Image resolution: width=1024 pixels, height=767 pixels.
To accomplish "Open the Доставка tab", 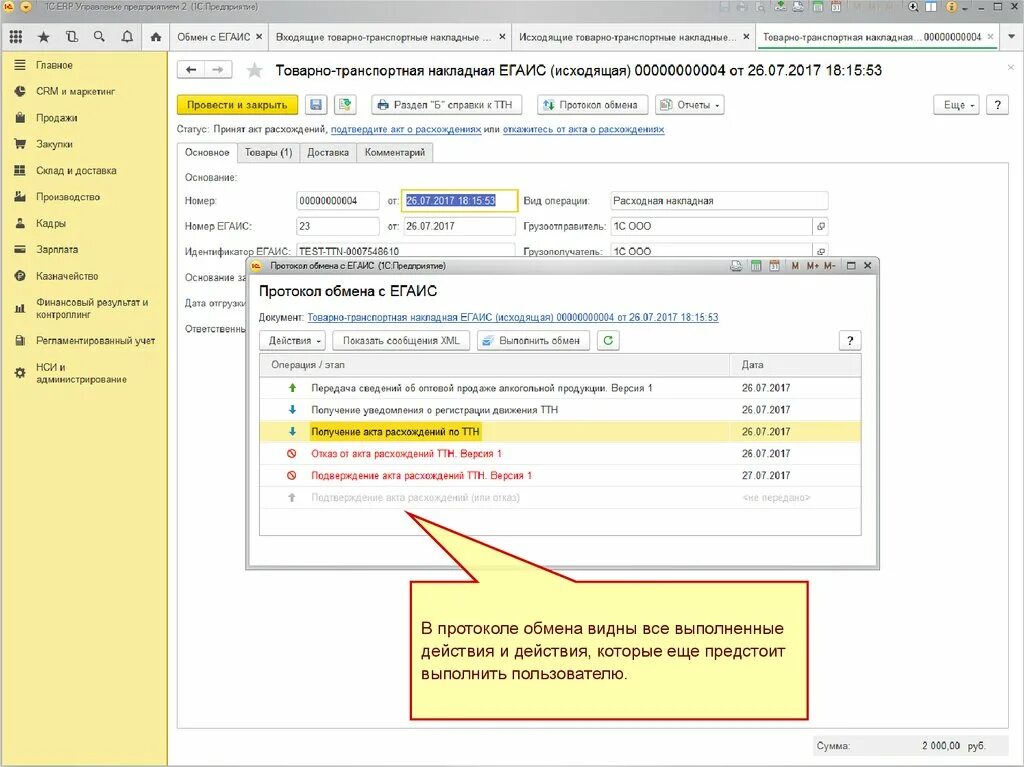I will point(328,152).
